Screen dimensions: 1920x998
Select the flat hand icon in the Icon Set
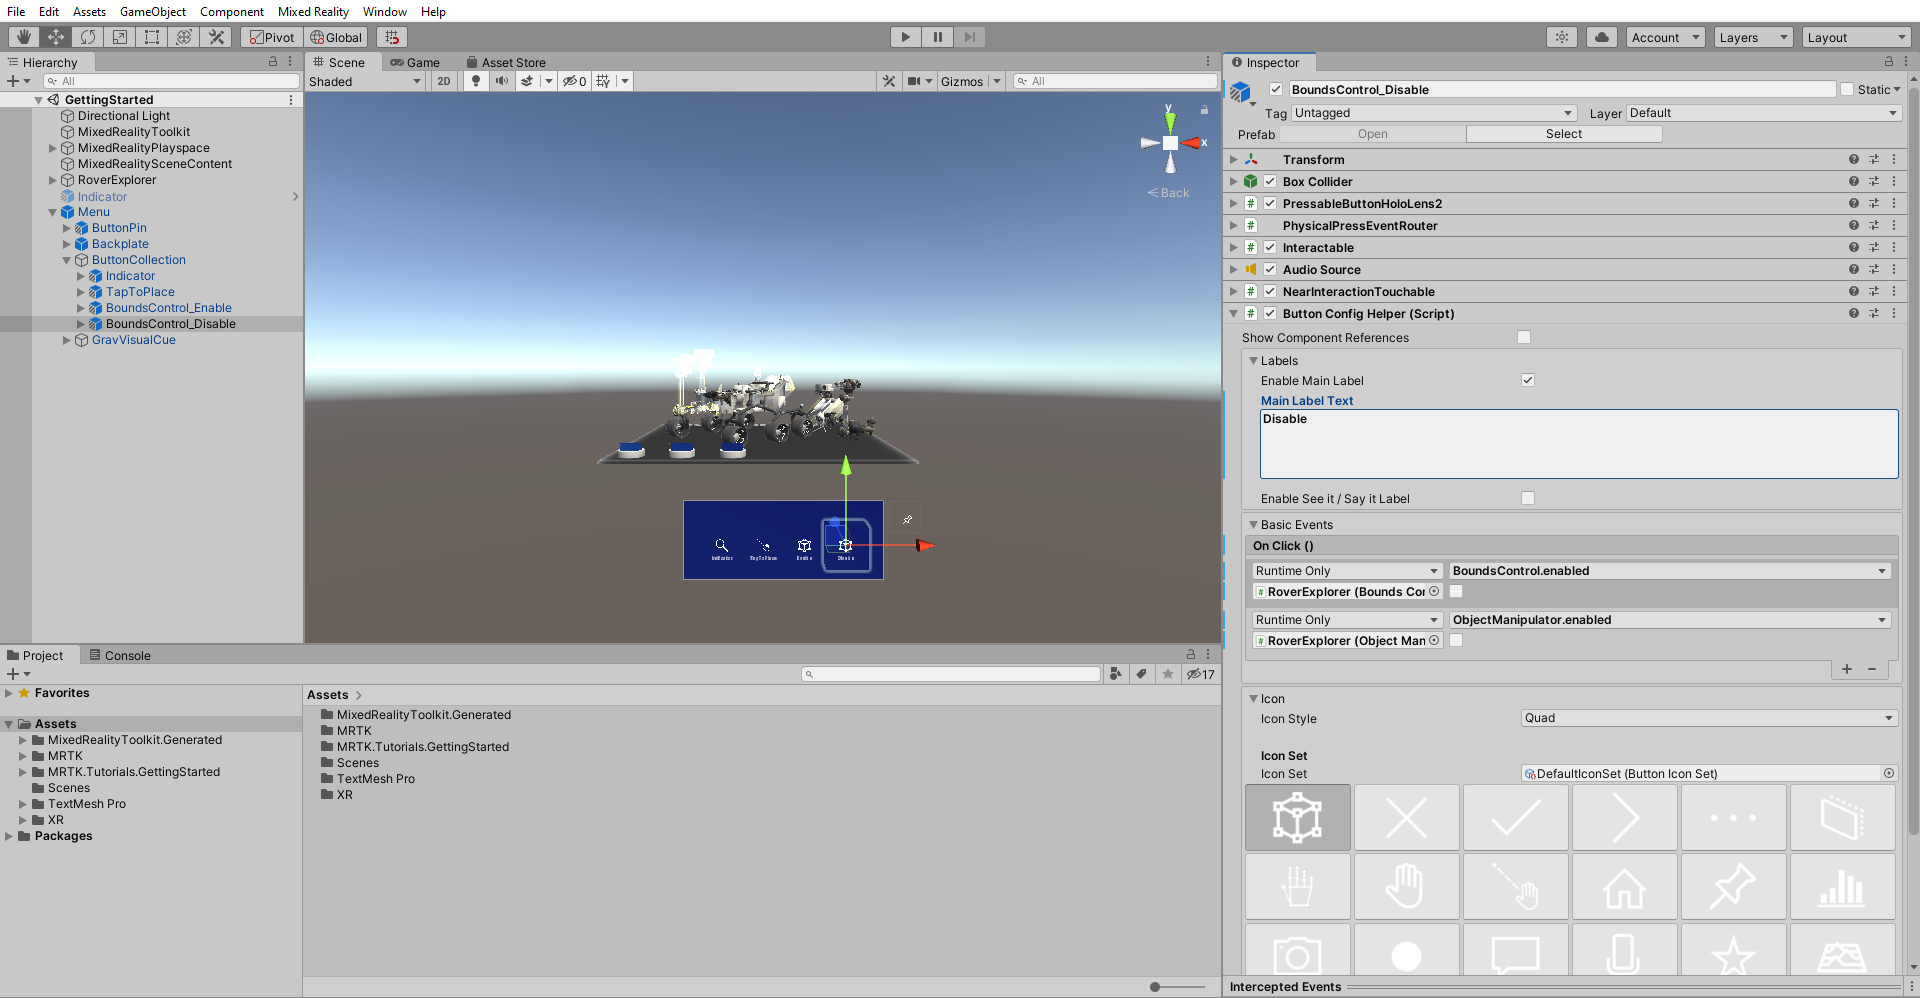click(x=1406, y=886)
